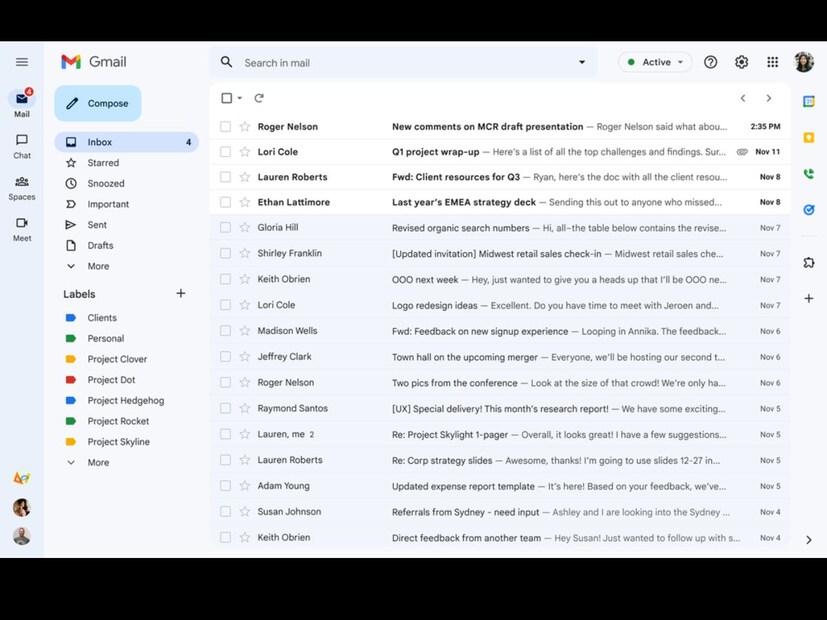This screenshot has height=620, width=827.
Task: Open the Drafts folder
Action: point(100,245)
